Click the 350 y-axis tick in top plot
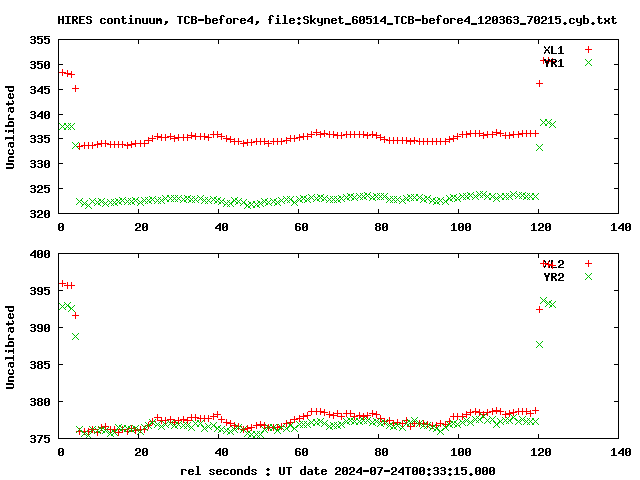640x480 pixels. coord(40,65)
